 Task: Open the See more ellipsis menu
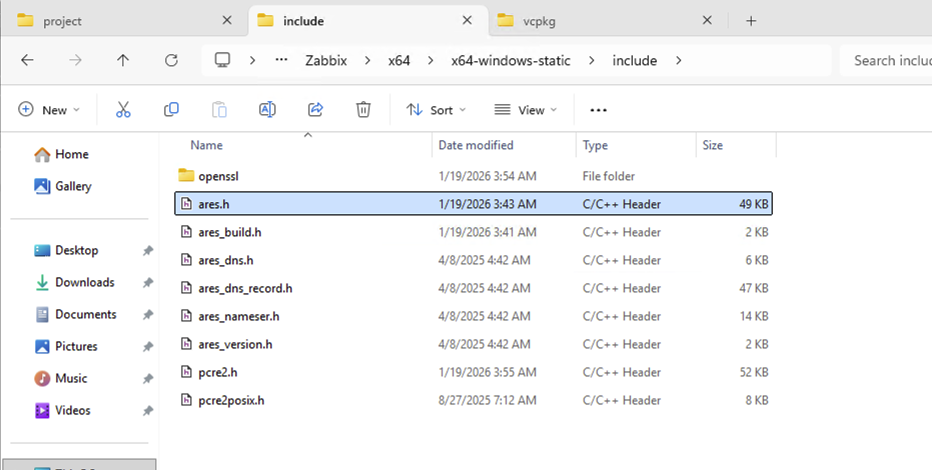click(x=598, y=110)
